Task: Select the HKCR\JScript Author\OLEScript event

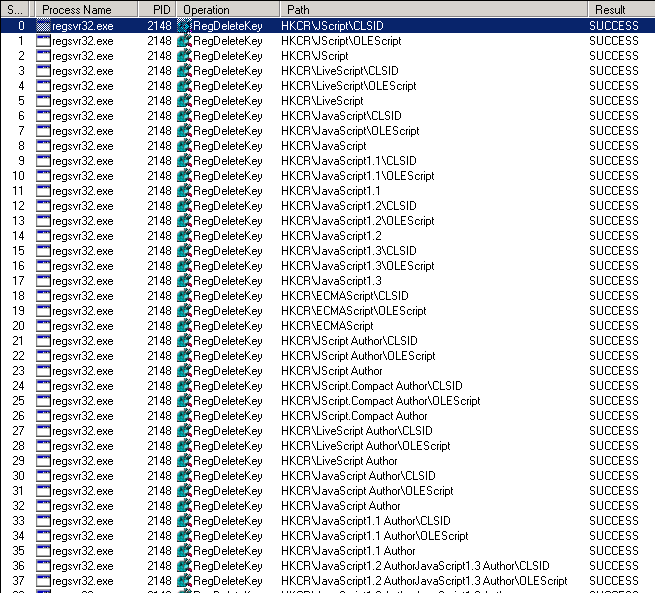Action: tap(358, 356)
